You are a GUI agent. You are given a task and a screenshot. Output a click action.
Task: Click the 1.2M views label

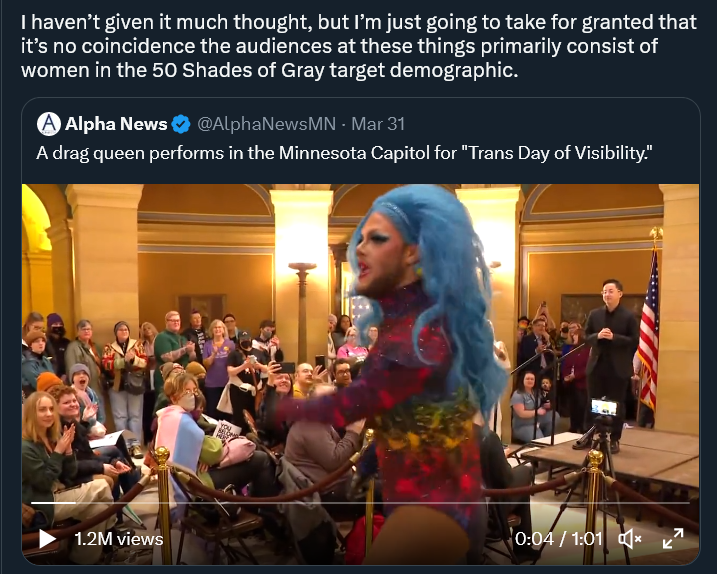[119, 539]
